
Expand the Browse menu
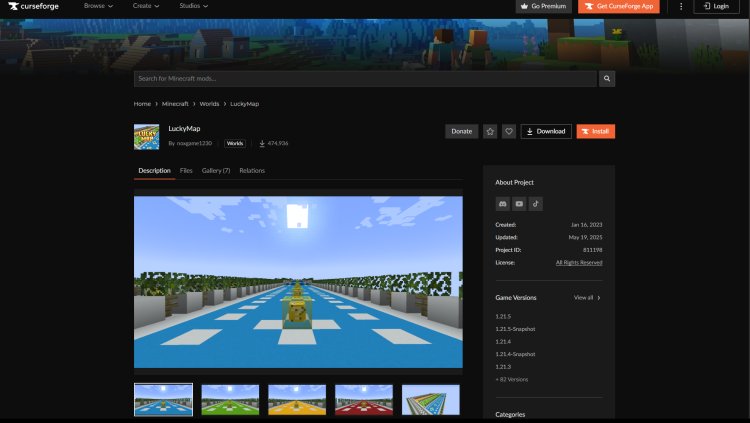[98, 6]
